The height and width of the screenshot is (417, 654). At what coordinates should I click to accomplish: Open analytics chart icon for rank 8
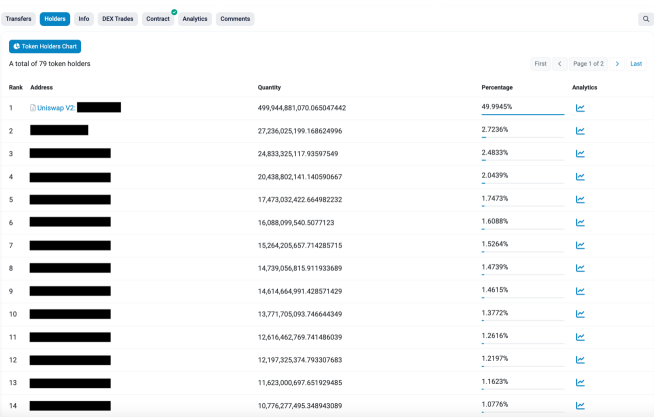click(580, 269)
